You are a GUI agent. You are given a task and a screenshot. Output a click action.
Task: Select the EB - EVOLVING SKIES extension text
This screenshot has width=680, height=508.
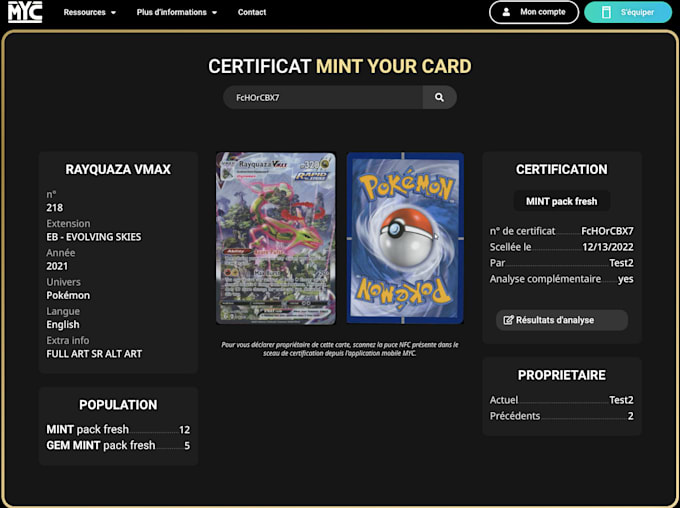coord(94,237)
